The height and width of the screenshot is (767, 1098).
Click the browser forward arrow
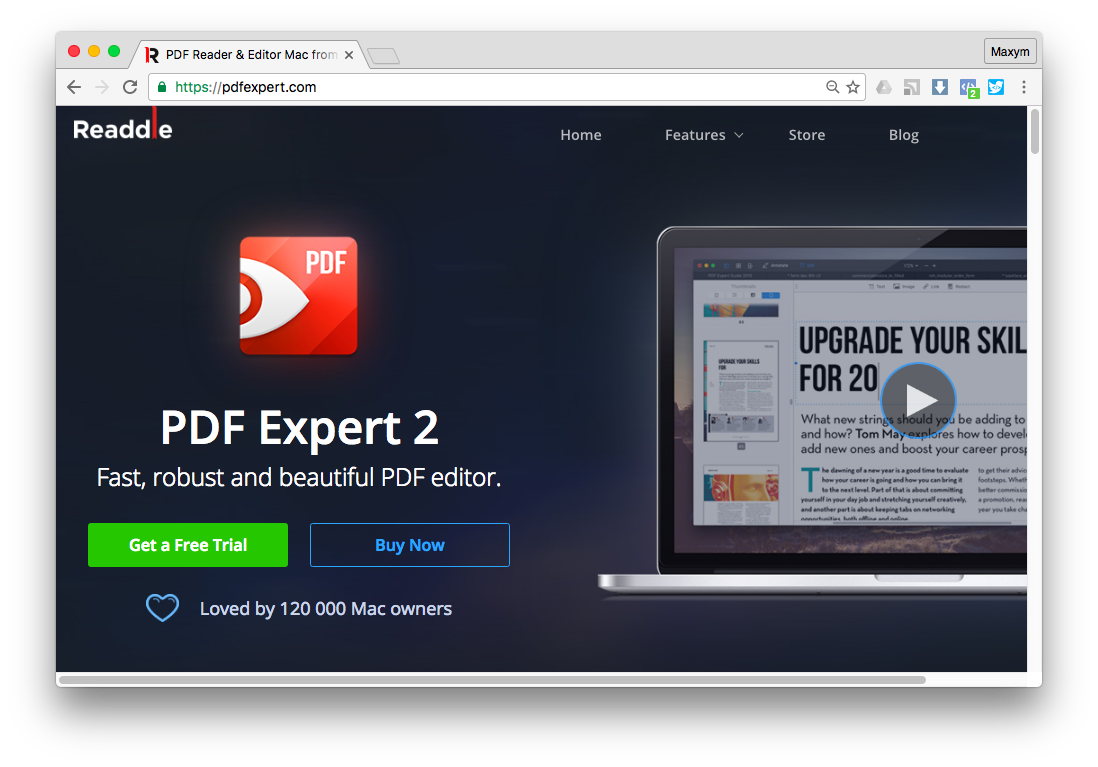coord(102,87)
